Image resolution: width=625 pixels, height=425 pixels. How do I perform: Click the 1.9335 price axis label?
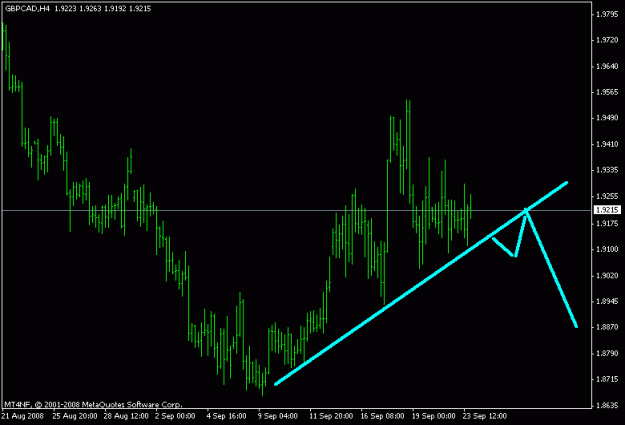[x=607, y=170]
